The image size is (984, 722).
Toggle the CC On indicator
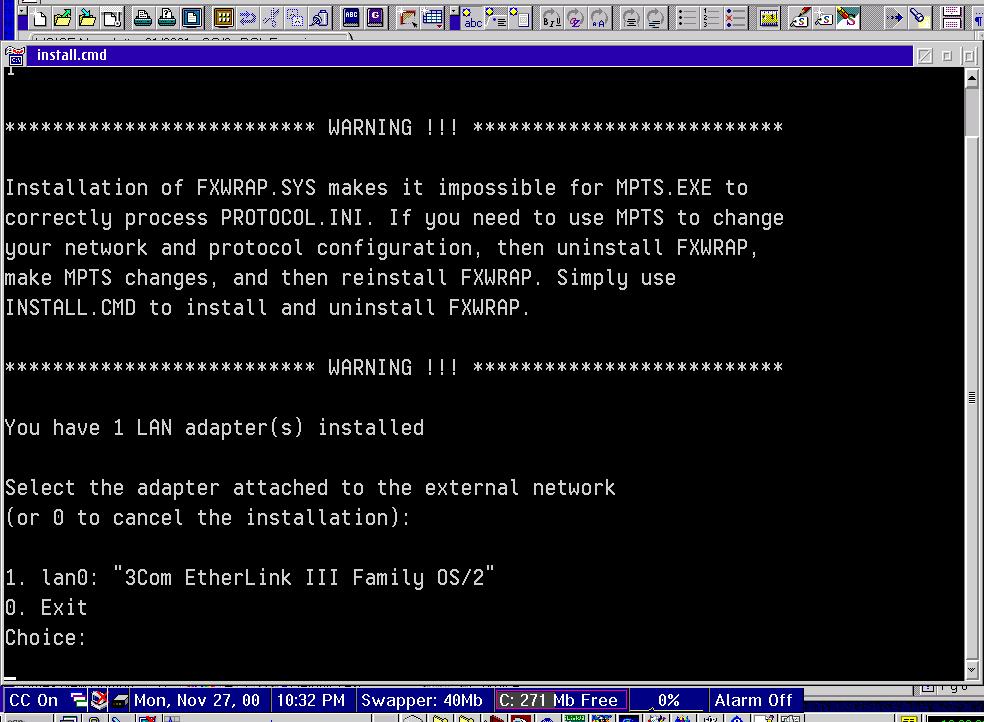point(34,700)
